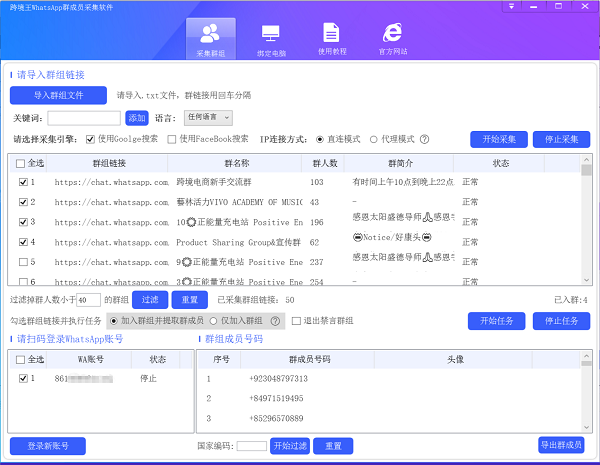This screenshot has width=600, height=465.
Task: Click group table scroll down arrow
Action: coord(586,280)
